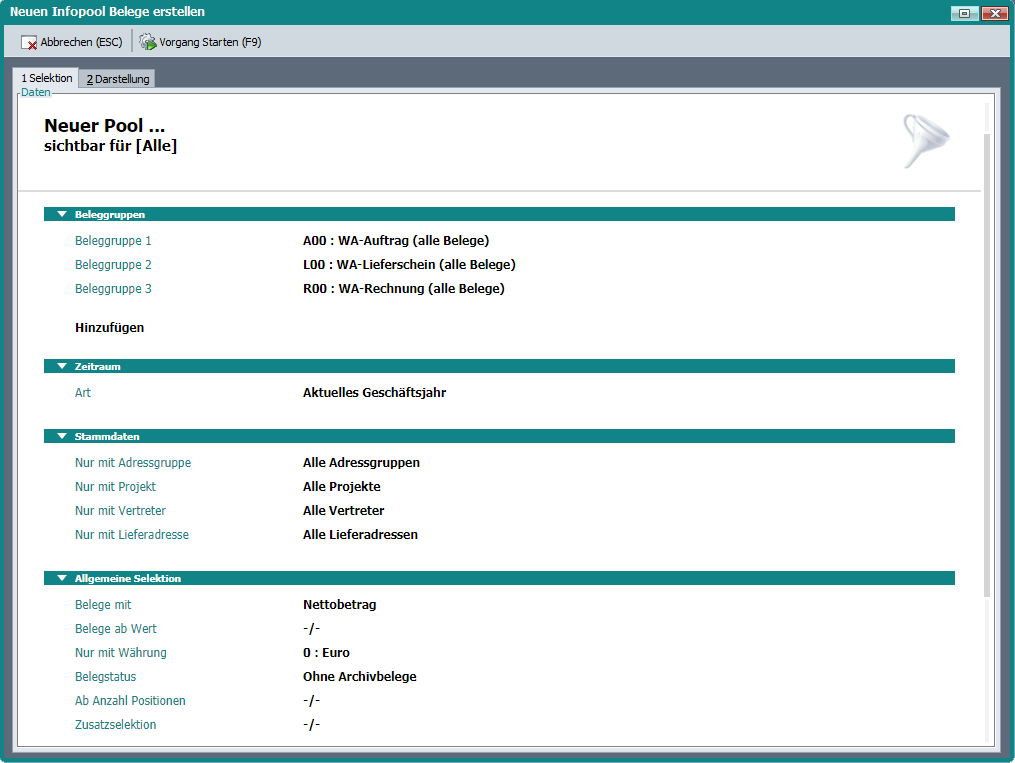
Task: Select the Alle Adressgruppen value
Action: pyautogui.click(x=361, y=463)
